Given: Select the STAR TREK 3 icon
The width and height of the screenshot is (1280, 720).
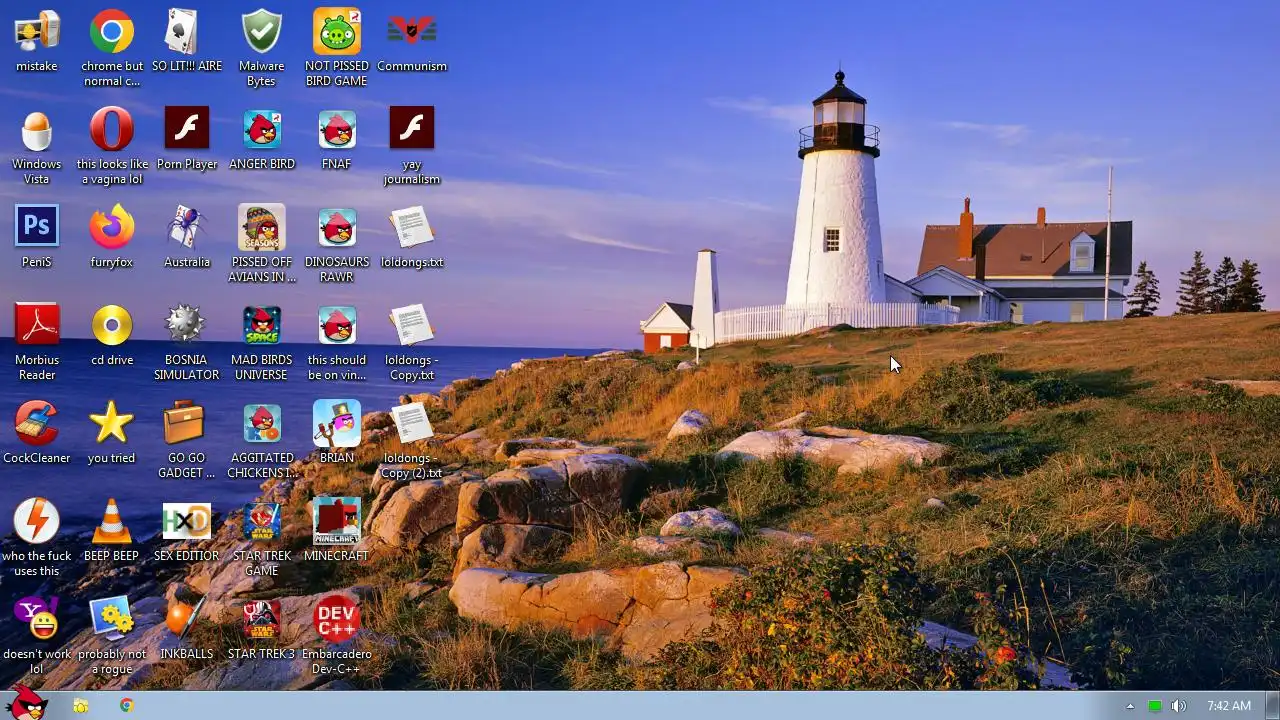Looking at the screenshot, I should tap(262, 620).
